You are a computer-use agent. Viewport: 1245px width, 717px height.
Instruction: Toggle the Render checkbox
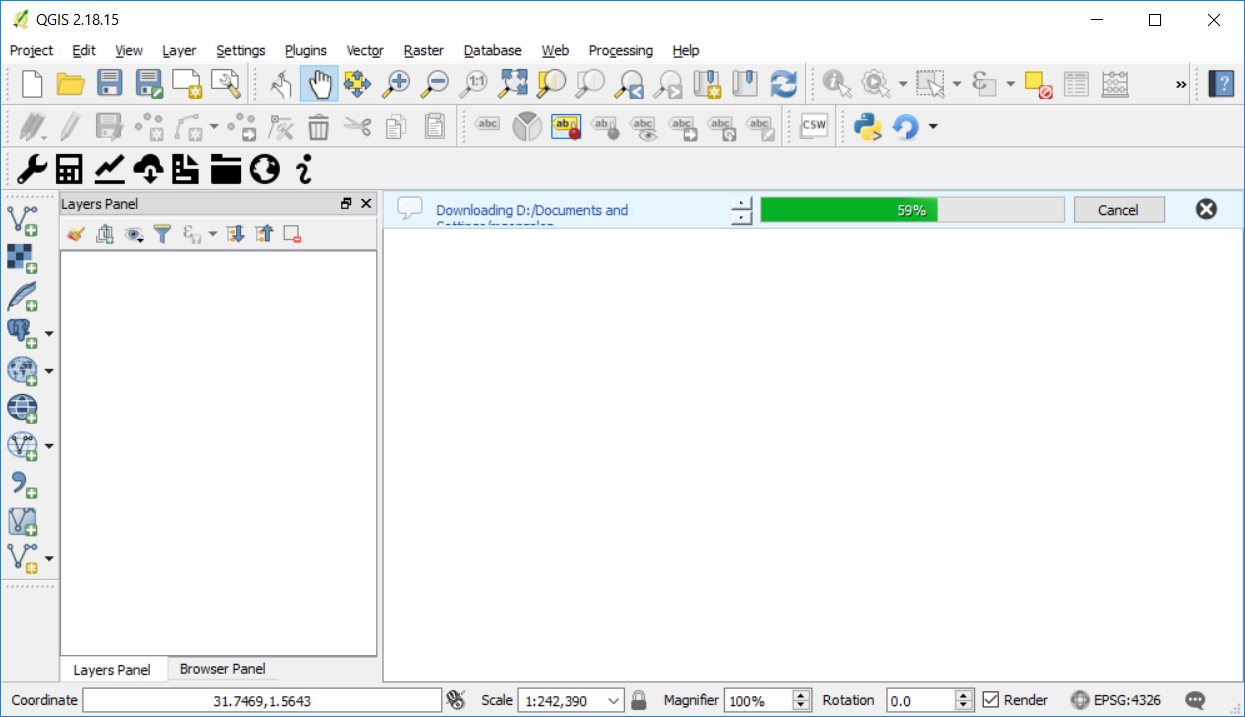(x=991, y=700)
